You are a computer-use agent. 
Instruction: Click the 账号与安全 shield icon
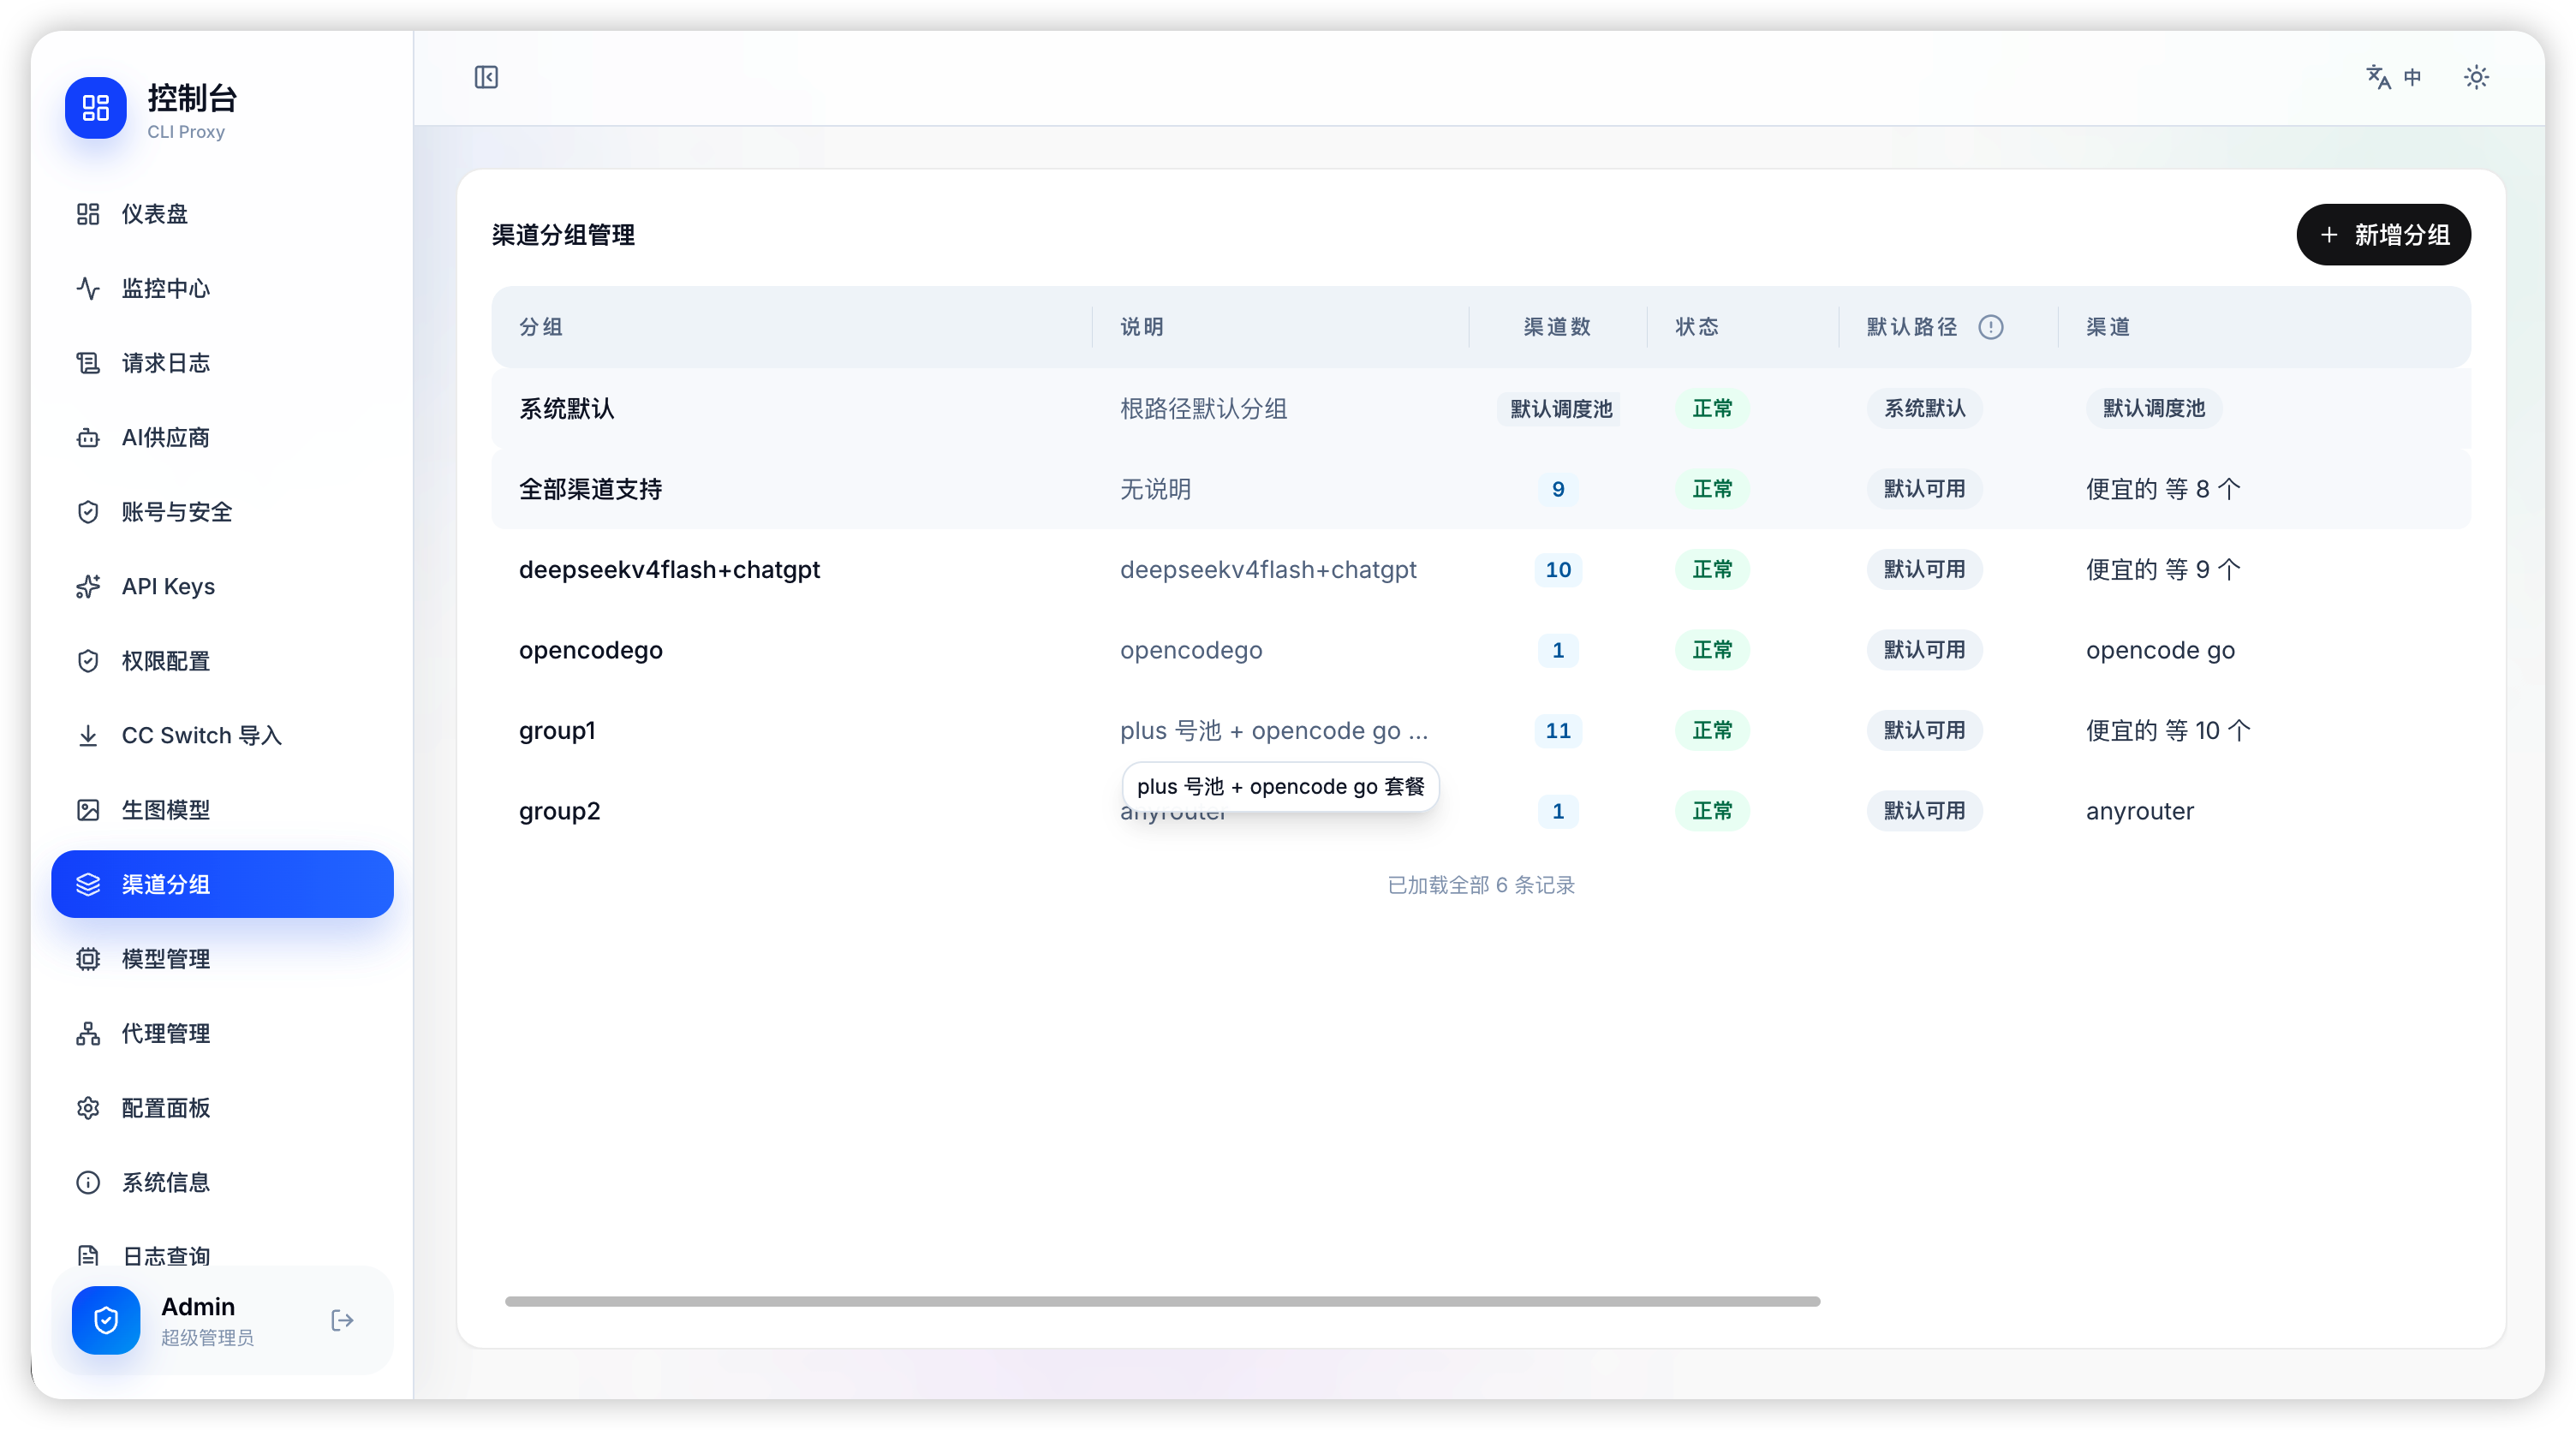(x=88, y=512)
